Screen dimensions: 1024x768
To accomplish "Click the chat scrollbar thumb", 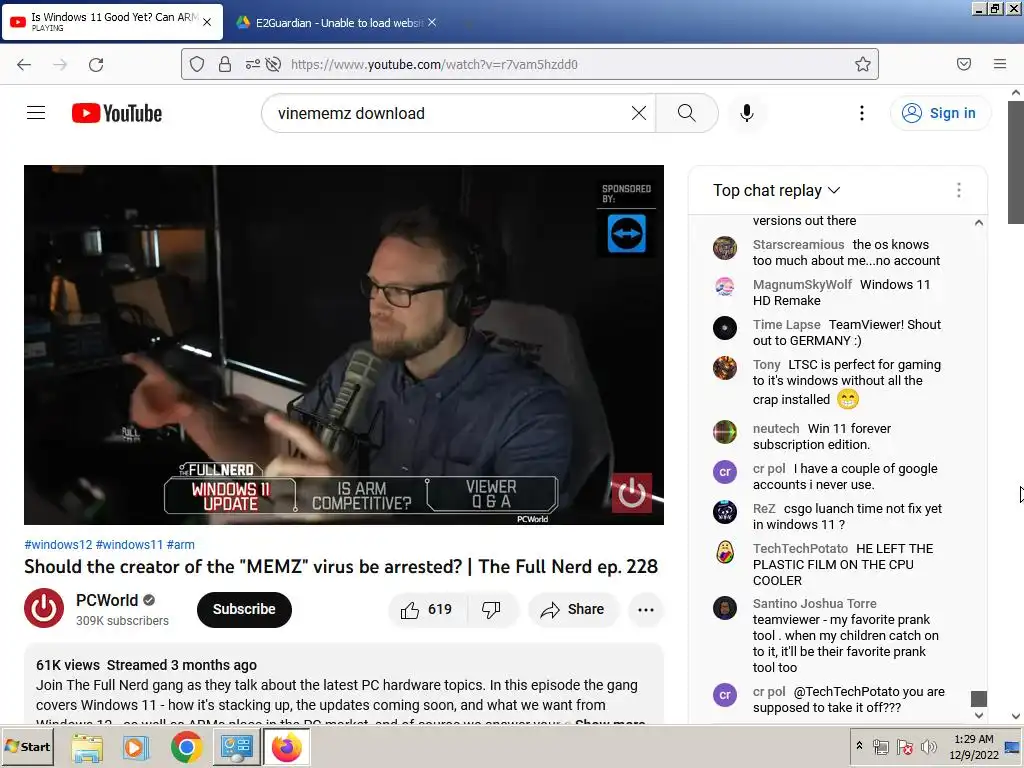I will [978, 698].
